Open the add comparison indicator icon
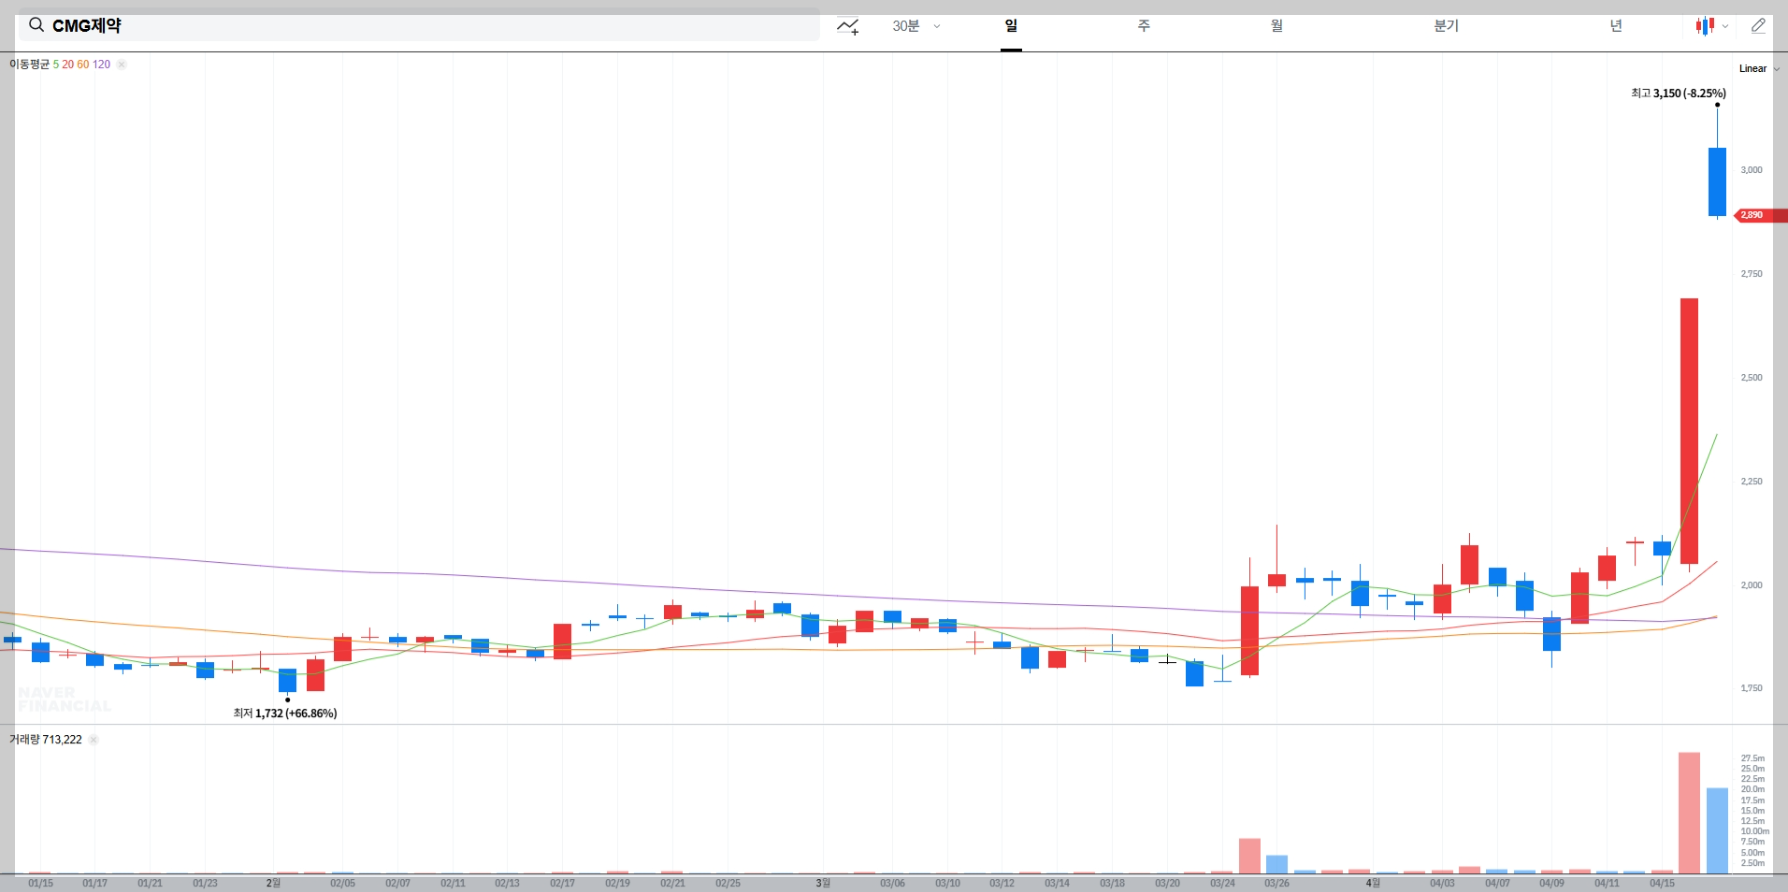Screen dimensions: 1788x892 [x=848, y=26]
